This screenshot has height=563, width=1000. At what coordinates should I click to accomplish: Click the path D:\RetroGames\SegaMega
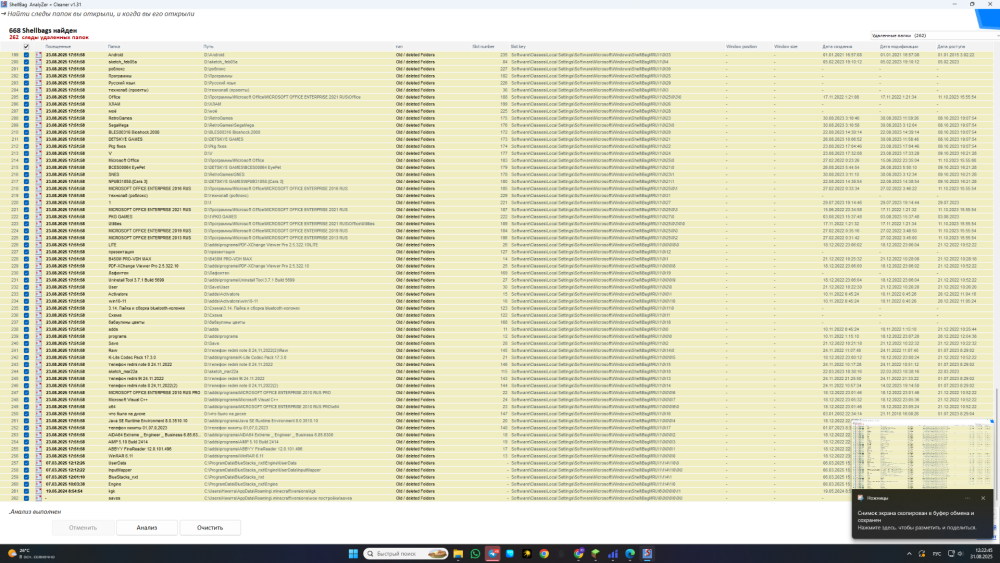[x=228, y=125]
